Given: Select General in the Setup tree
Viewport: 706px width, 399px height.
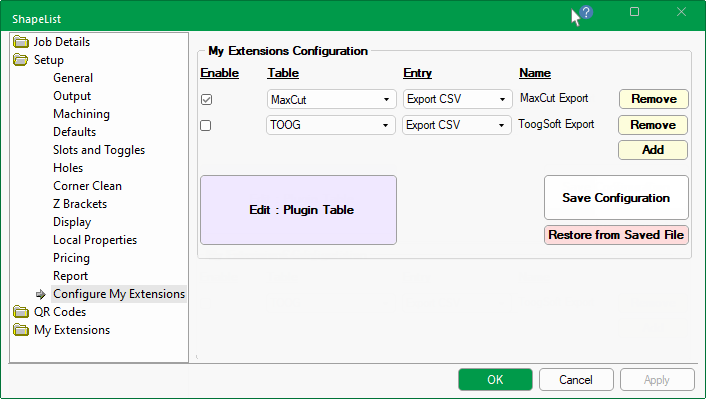Looking at the screenshot, I should [73, 78].
